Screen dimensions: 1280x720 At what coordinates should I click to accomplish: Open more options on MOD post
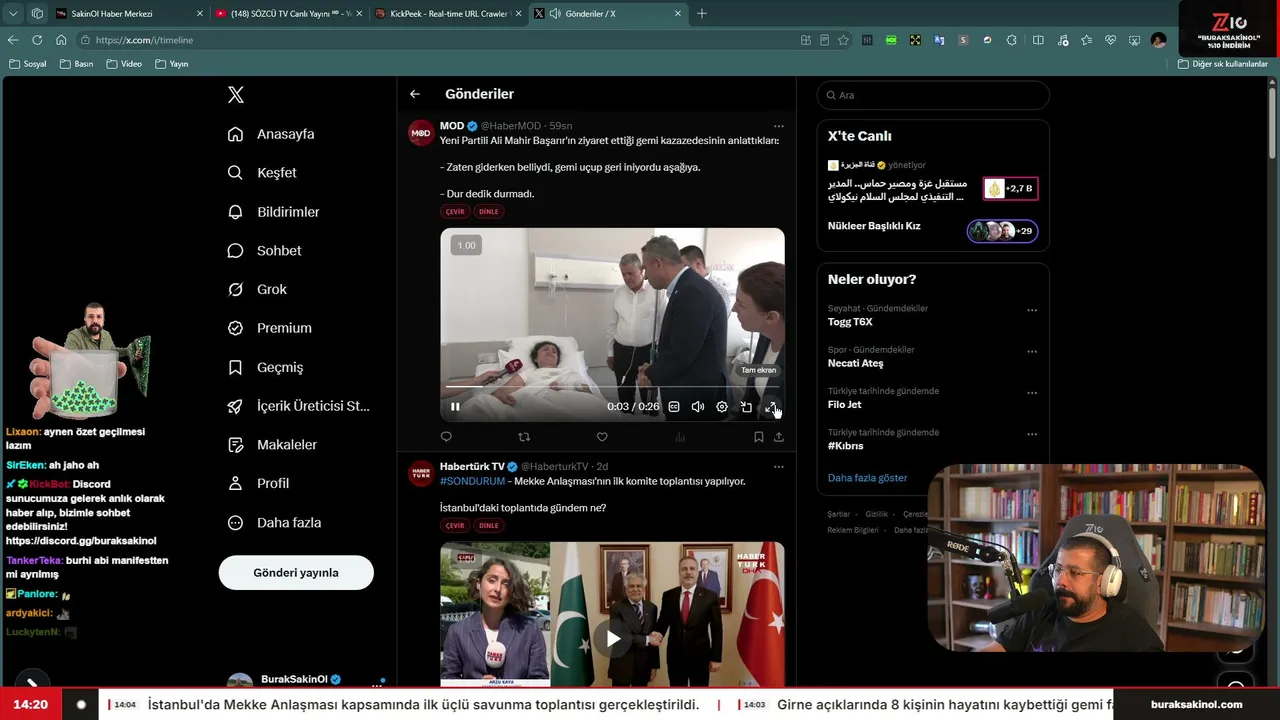[x=779, y=126]
